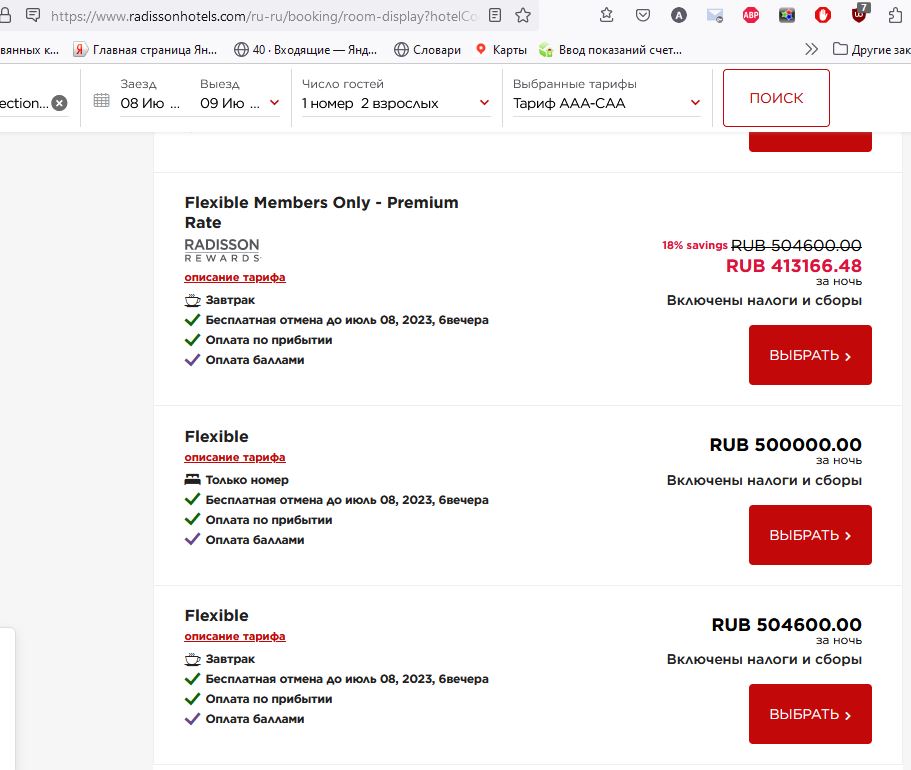Click 'Только номер' text
The image size is (911, 770).
click(247, 480)
